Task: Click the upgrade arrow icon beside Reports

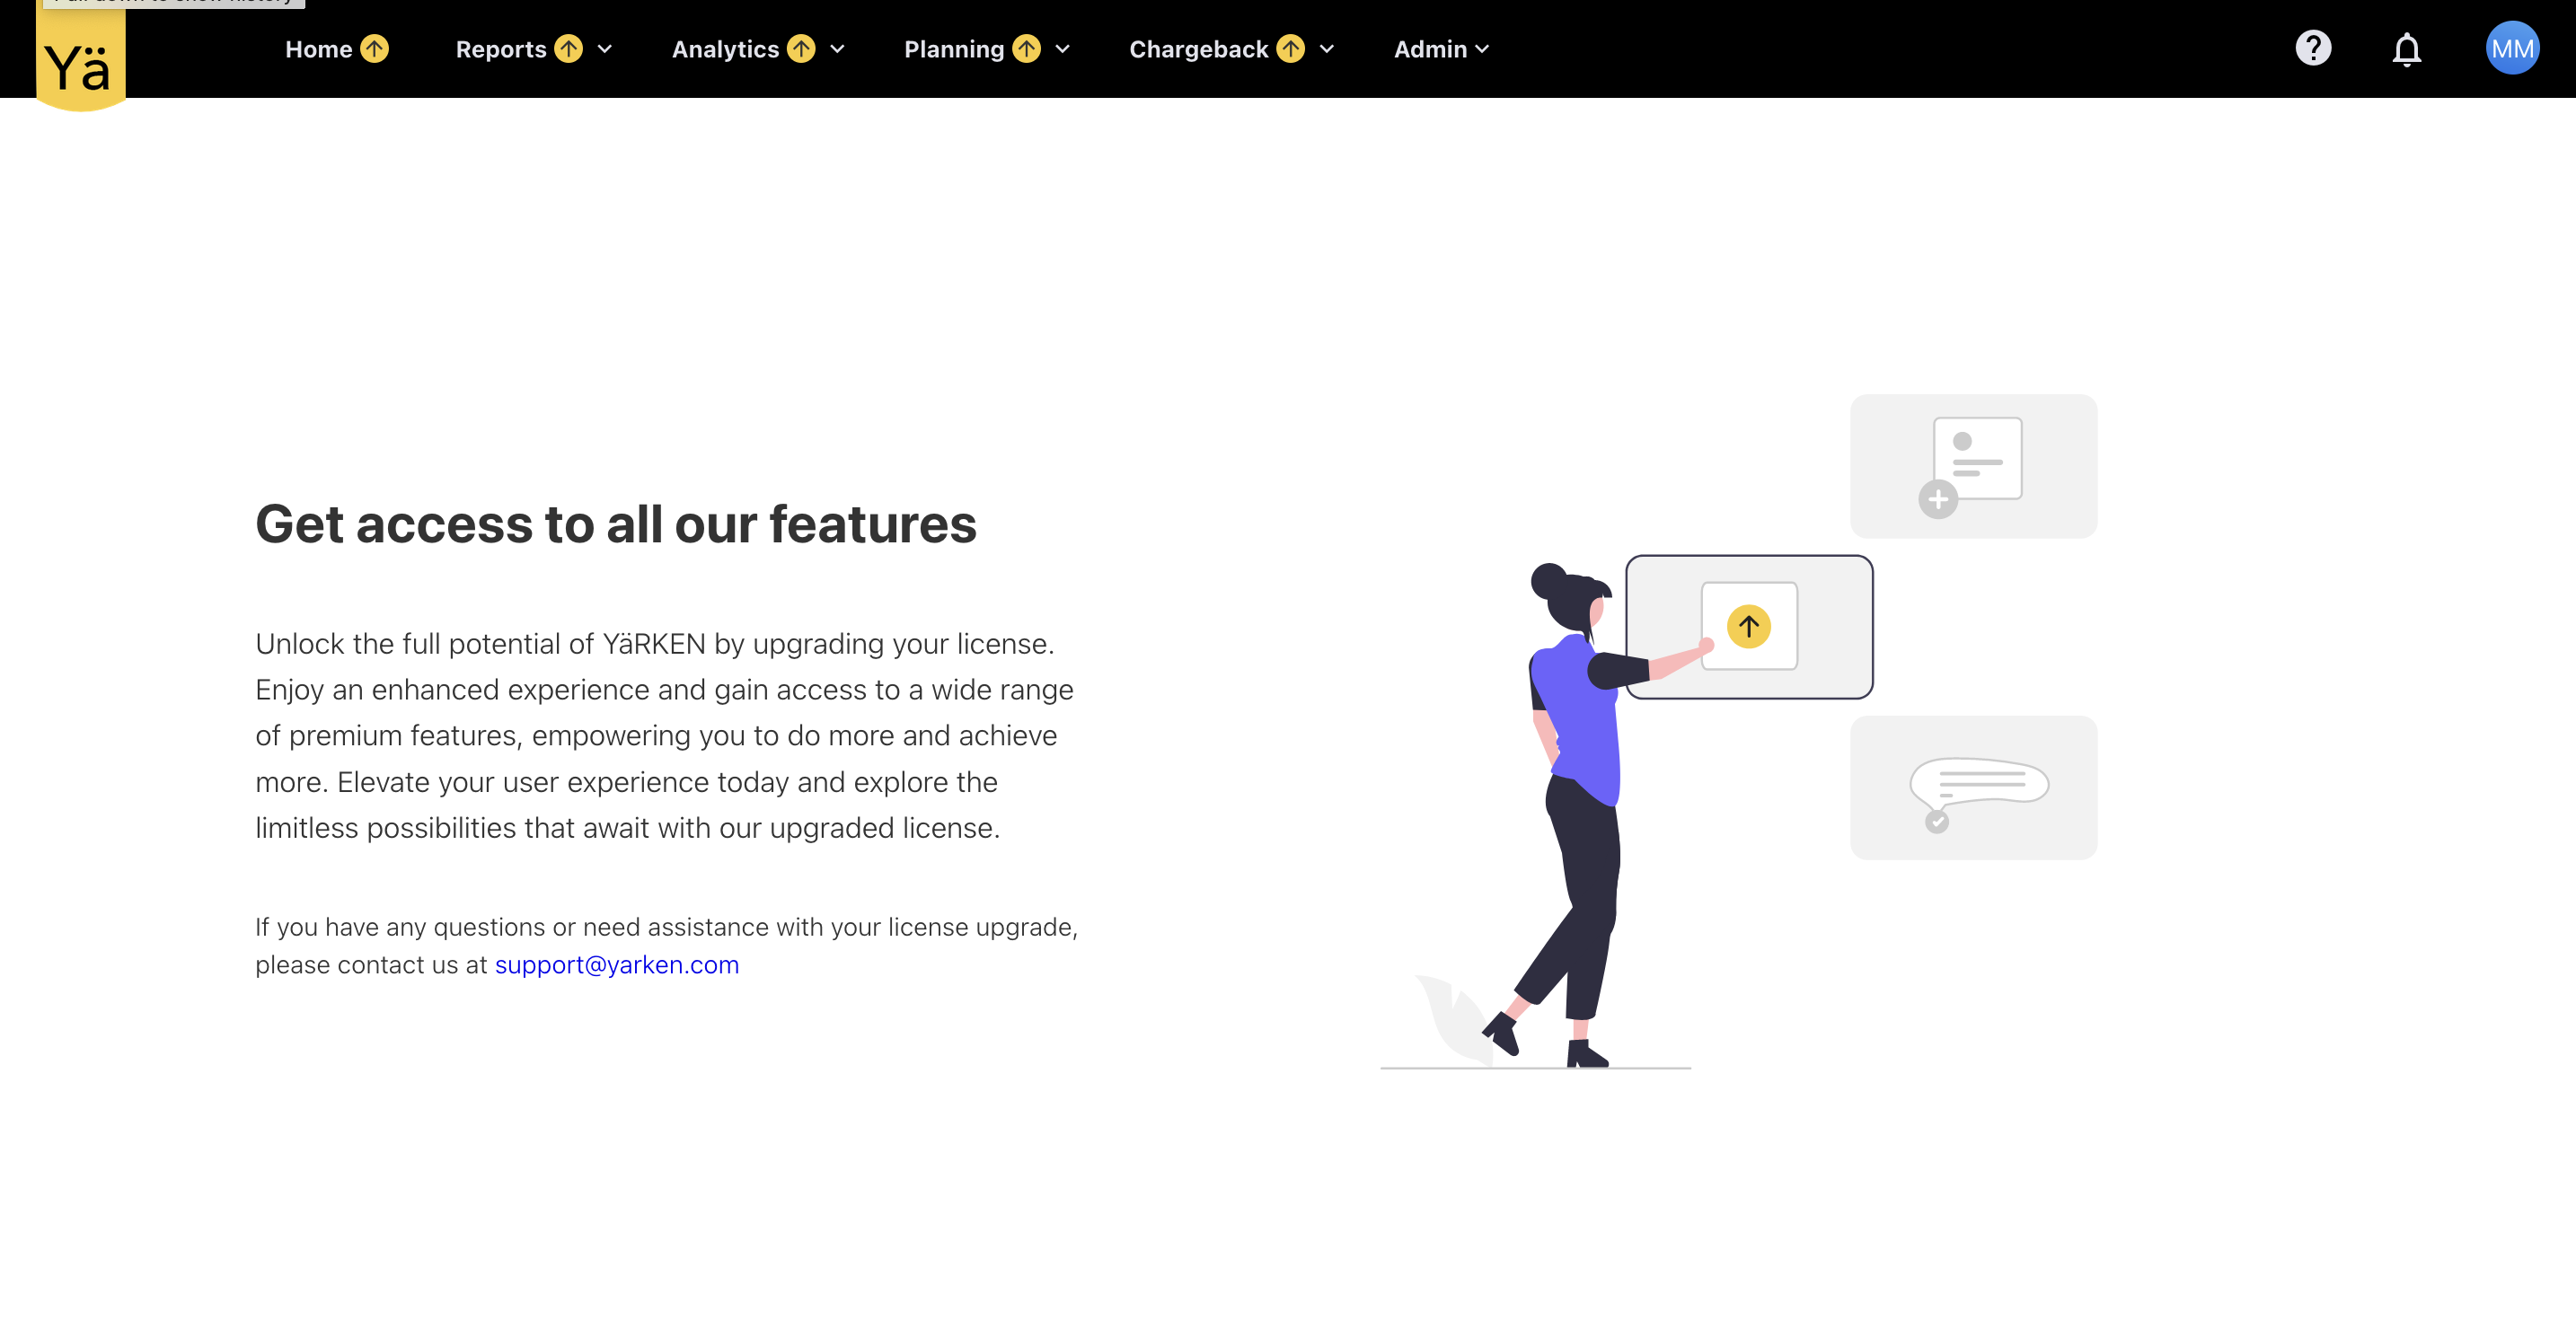Action: click(569, 49)
